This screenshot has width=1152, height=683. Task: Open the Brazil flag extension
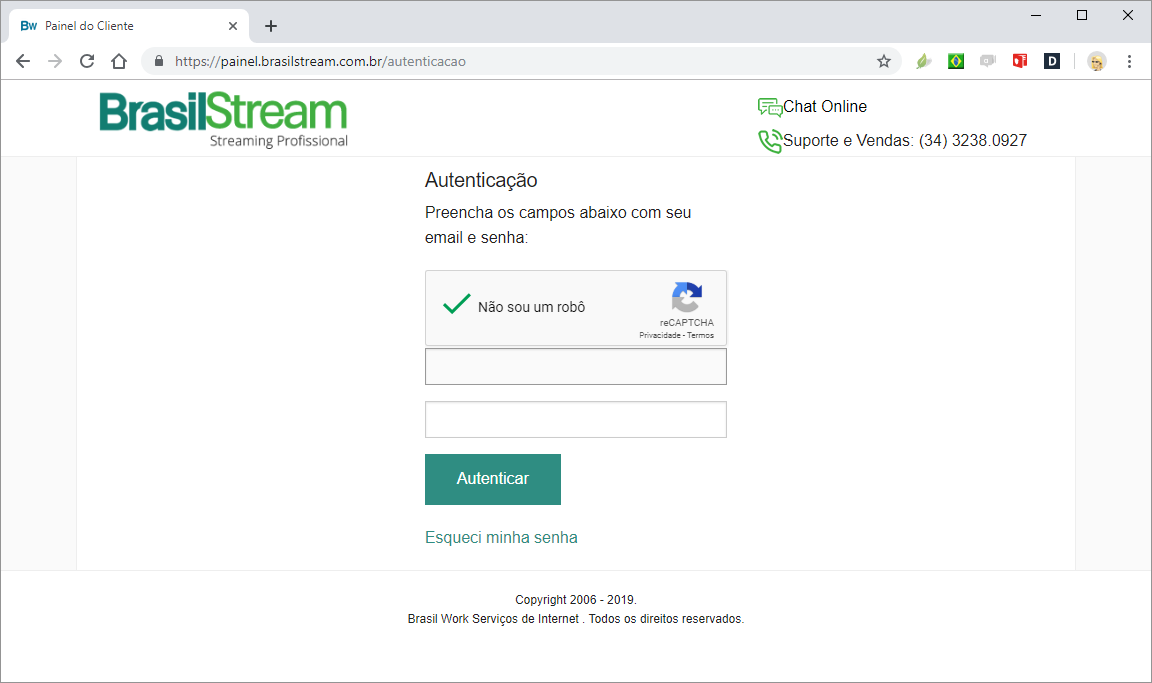[956, 61]
